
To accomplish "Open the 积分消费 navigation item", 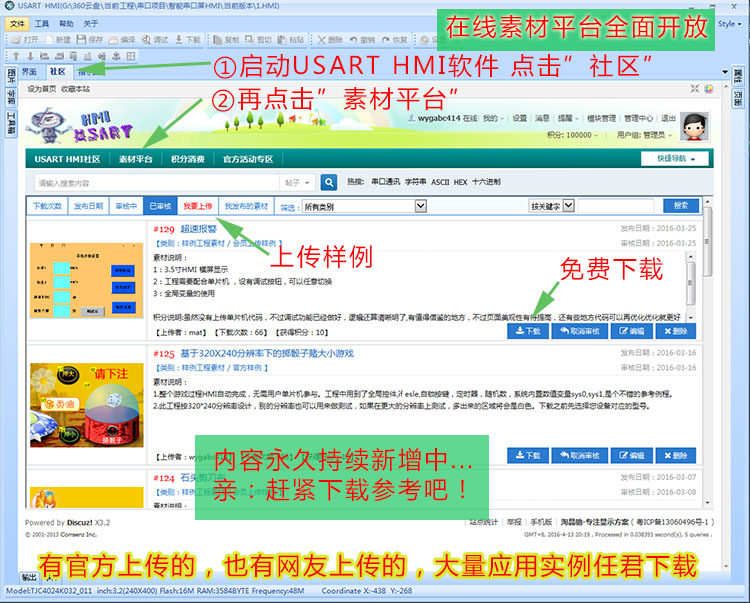I will pos(188,159).
